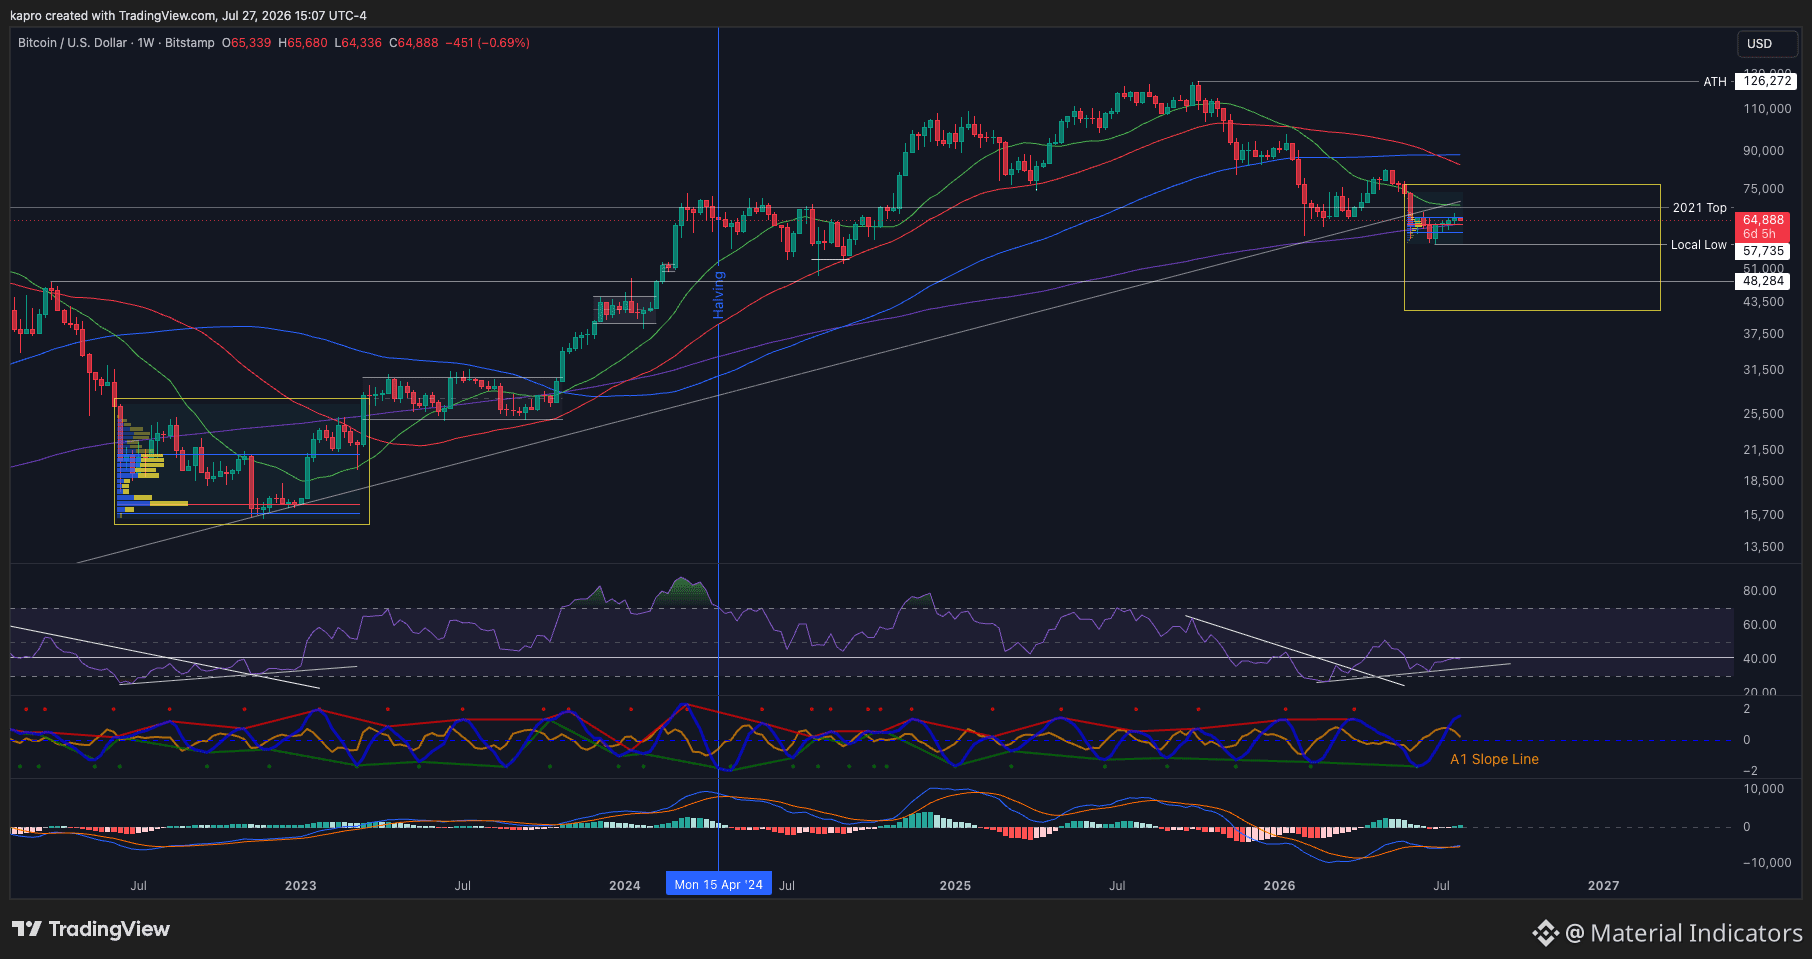The width and height of the screenshot is (1812, 959).
Task: Click the 21,500 price axis label
Action: coord(1764,450)
